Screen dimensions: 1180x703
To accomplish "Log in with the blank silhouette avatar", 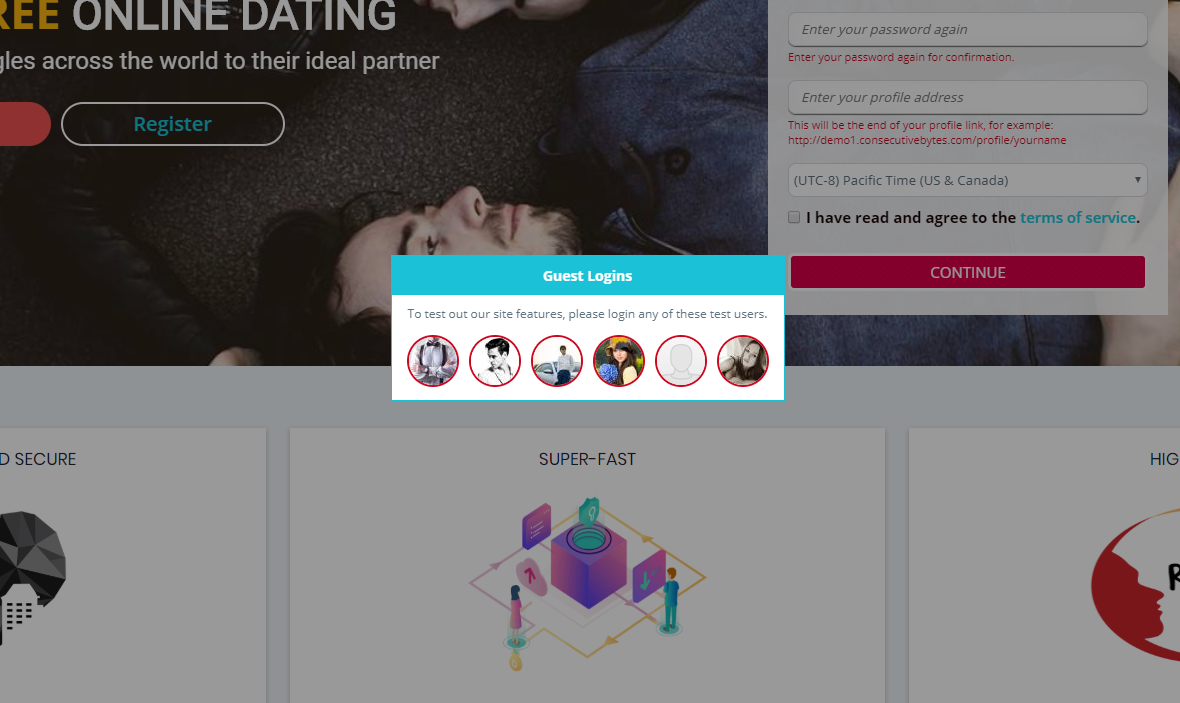I will pyautogui.click(x=681, y=361).
